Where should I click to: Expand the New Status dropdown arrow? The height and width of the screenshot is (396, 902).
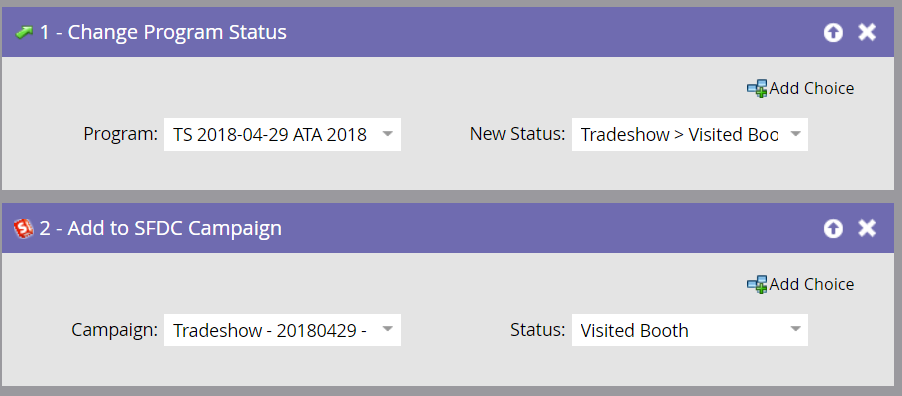(x=796, y=134)
